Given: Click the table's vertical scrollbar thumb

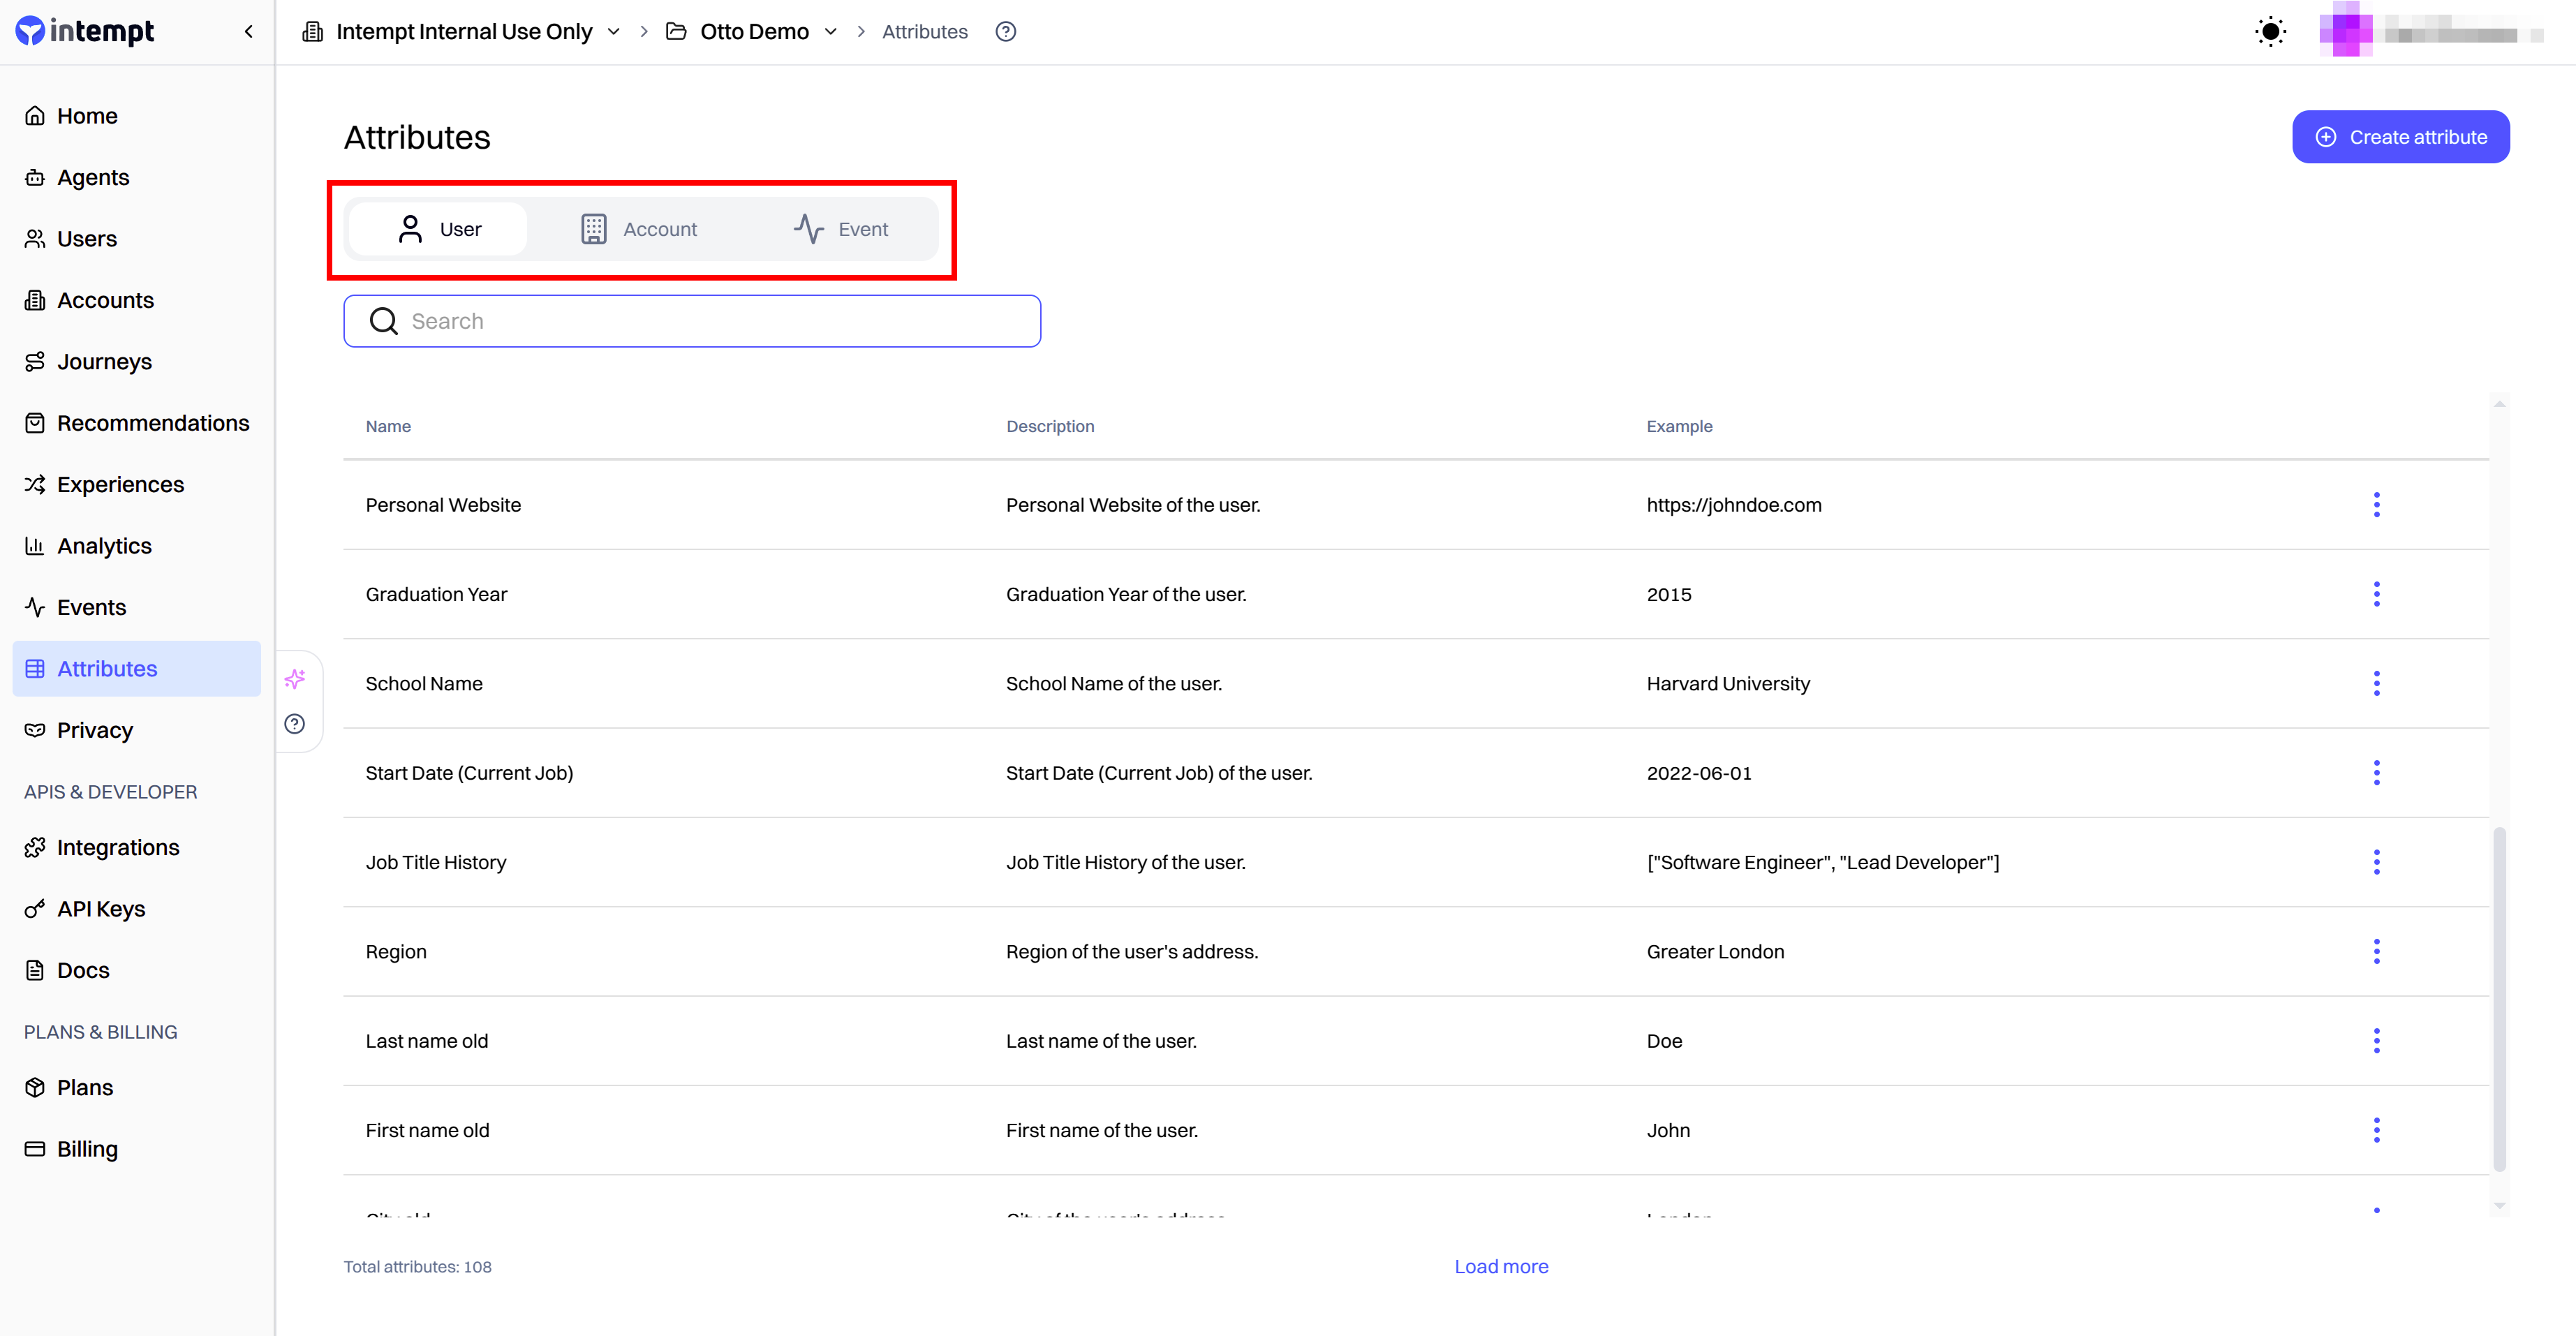Looking at the screenshot, I should click(x=2499, y=998).
